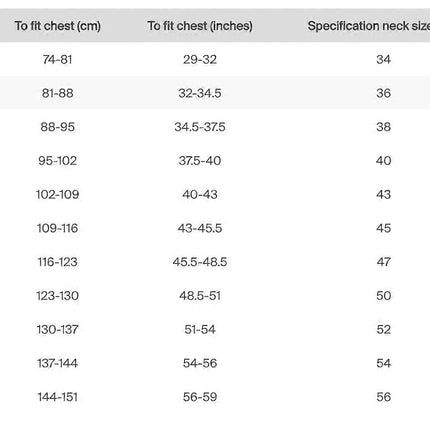Image resolution: width=430 pixels, height=430 pixels.
Task: Select the 137-144 chest cm cell
Action: coord(57,363)
